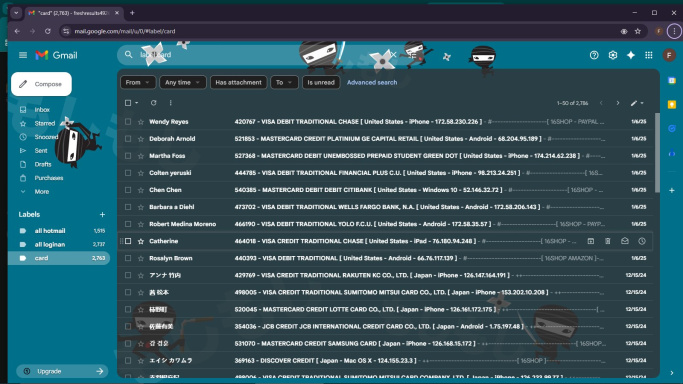This screenshot has height=384, width=683.
Task: Get add-ons plus icon in side panel
Action: pos(672,190)
